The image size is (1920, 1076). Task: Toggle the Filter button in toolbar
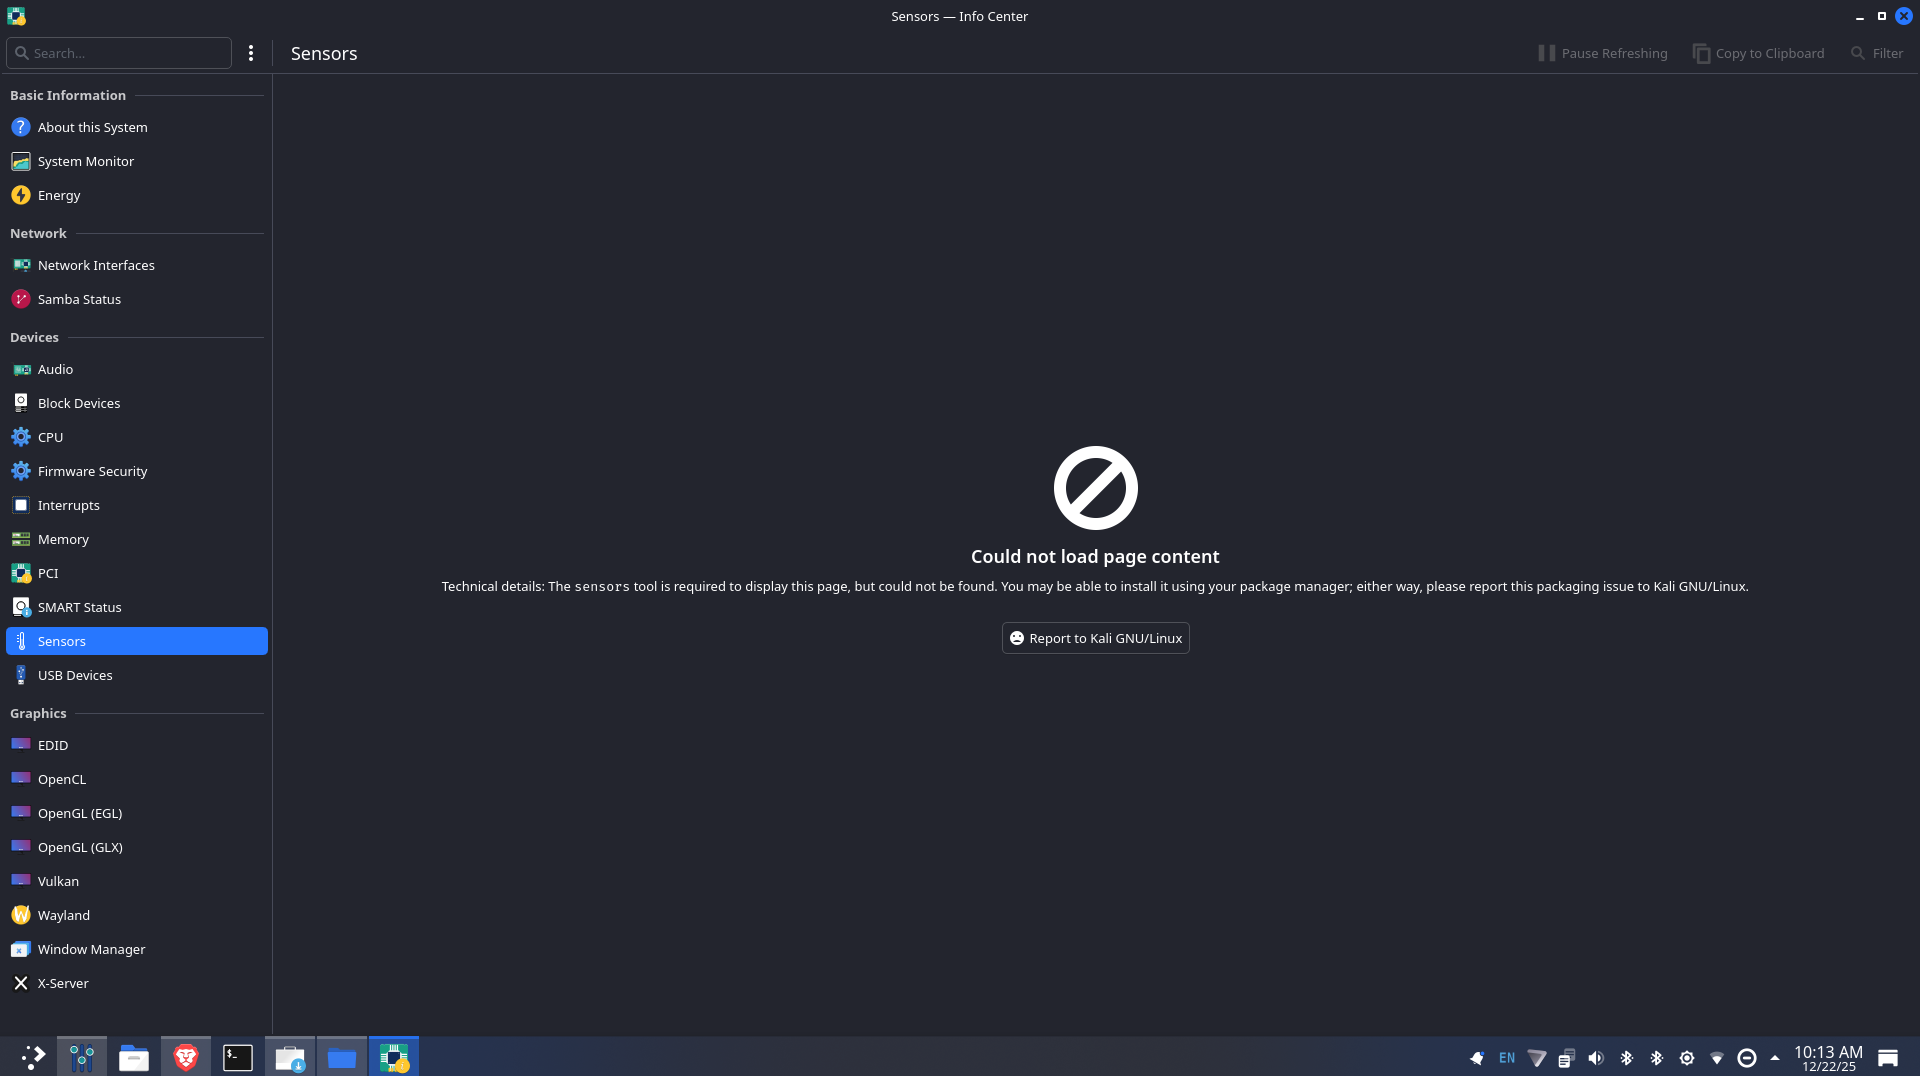click(1877, 53)
